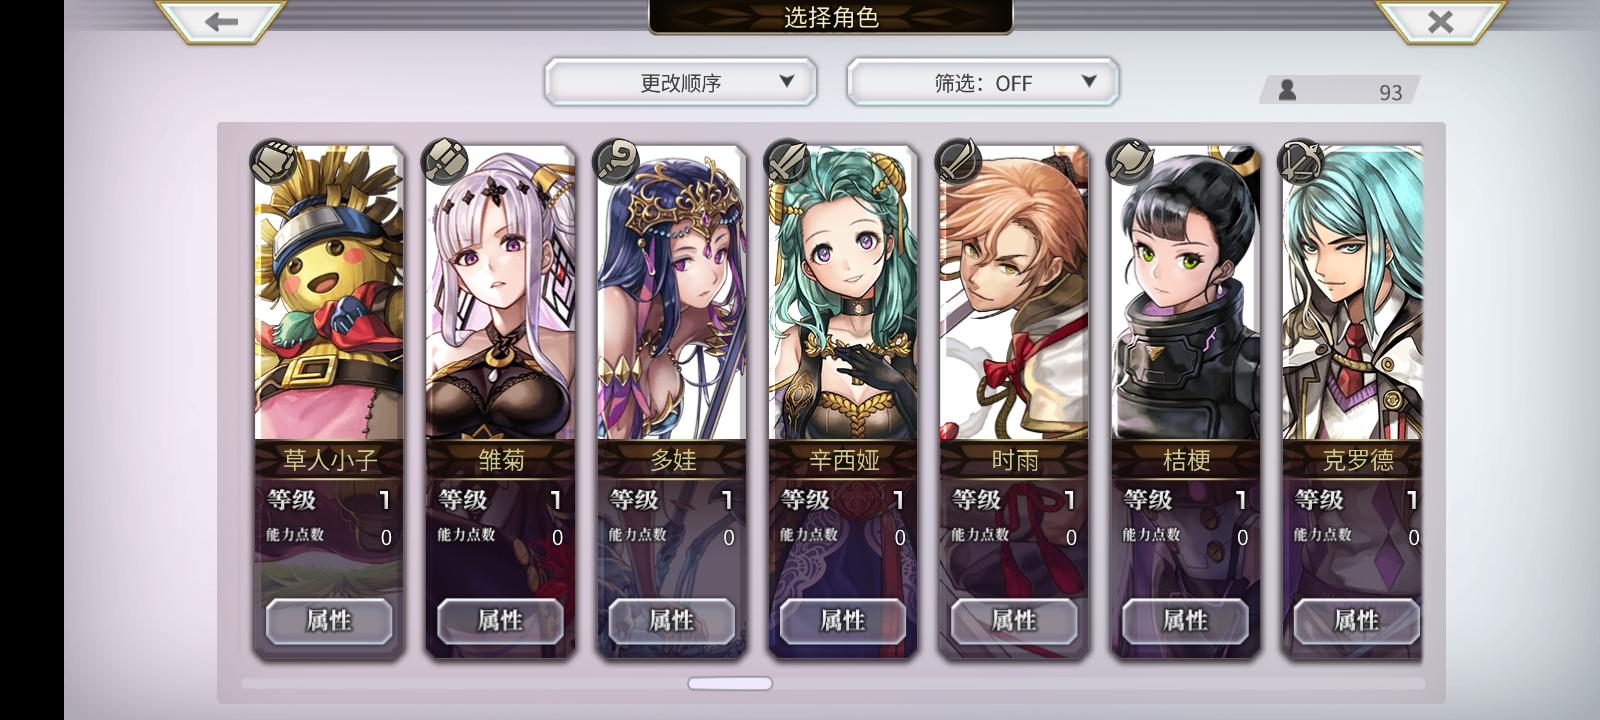Screen dimensions: 1600x720
Task: Click the blade icon on 时雨 card
Action: point(958,162)
